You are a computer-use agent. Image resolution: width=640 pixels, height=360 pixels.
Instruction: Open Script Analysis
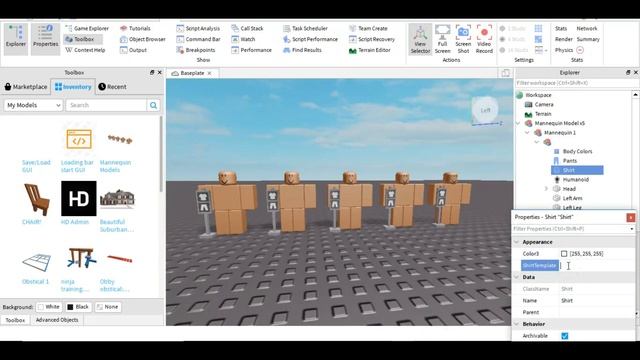[198, 28]
